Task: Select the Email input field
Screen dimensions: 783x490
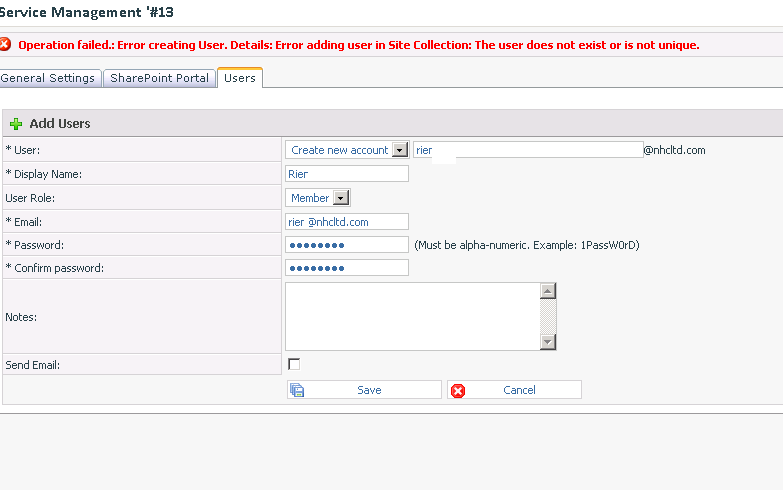Action: (x=347, y=222)
